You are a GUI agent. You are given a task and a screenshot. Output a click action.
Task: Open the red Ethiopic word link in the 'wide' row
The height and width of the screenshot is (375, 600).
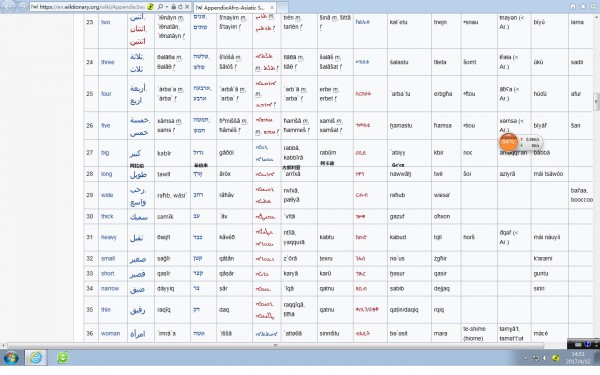tap(362, 195)
